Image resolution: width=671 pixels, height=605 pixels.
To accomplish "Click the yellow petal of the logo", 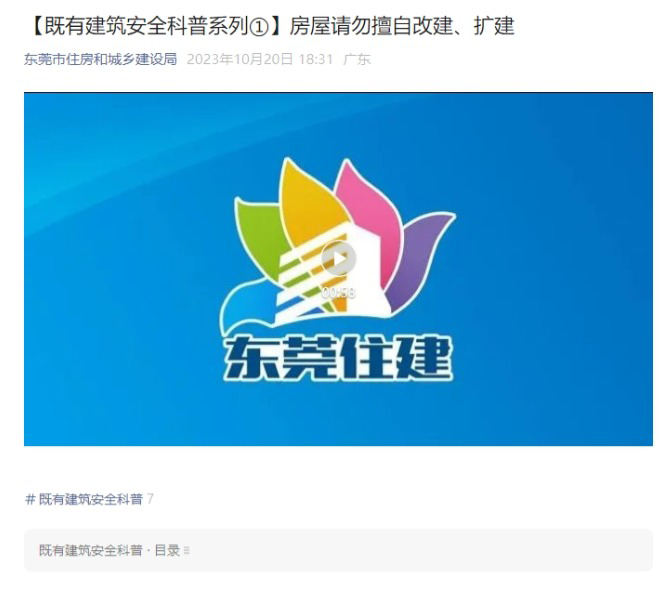I will coord(309,201).
